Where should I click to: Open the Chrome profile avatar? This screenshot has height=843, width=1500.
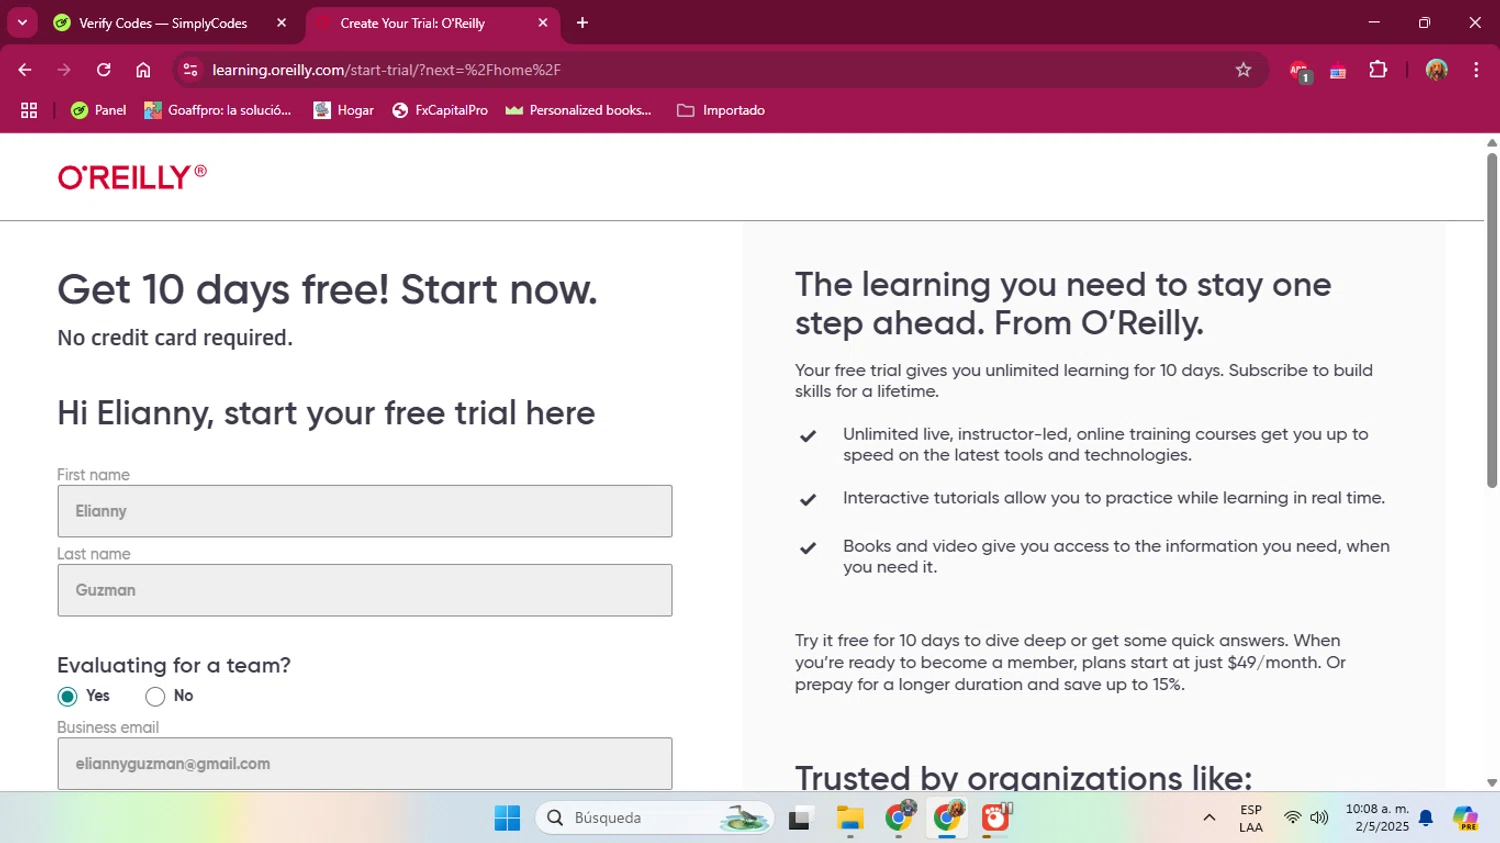[1437, 70]
